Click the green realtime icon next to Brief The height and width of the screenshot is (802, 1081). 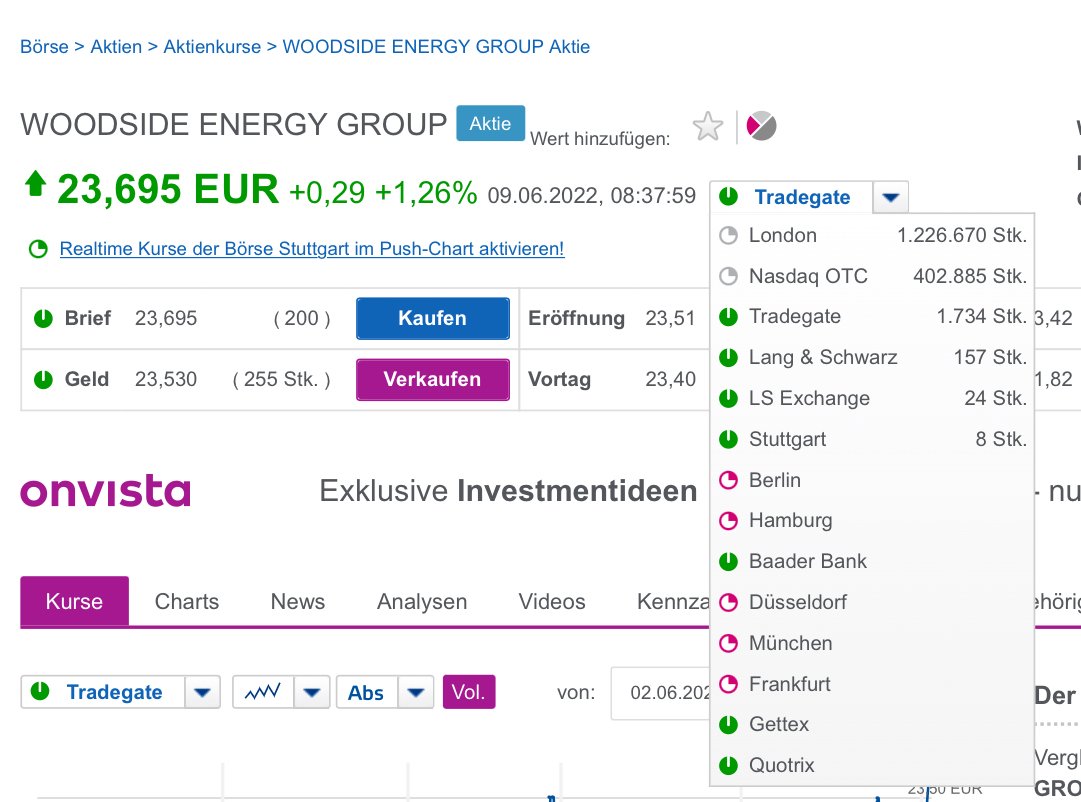tap(43, 319)
